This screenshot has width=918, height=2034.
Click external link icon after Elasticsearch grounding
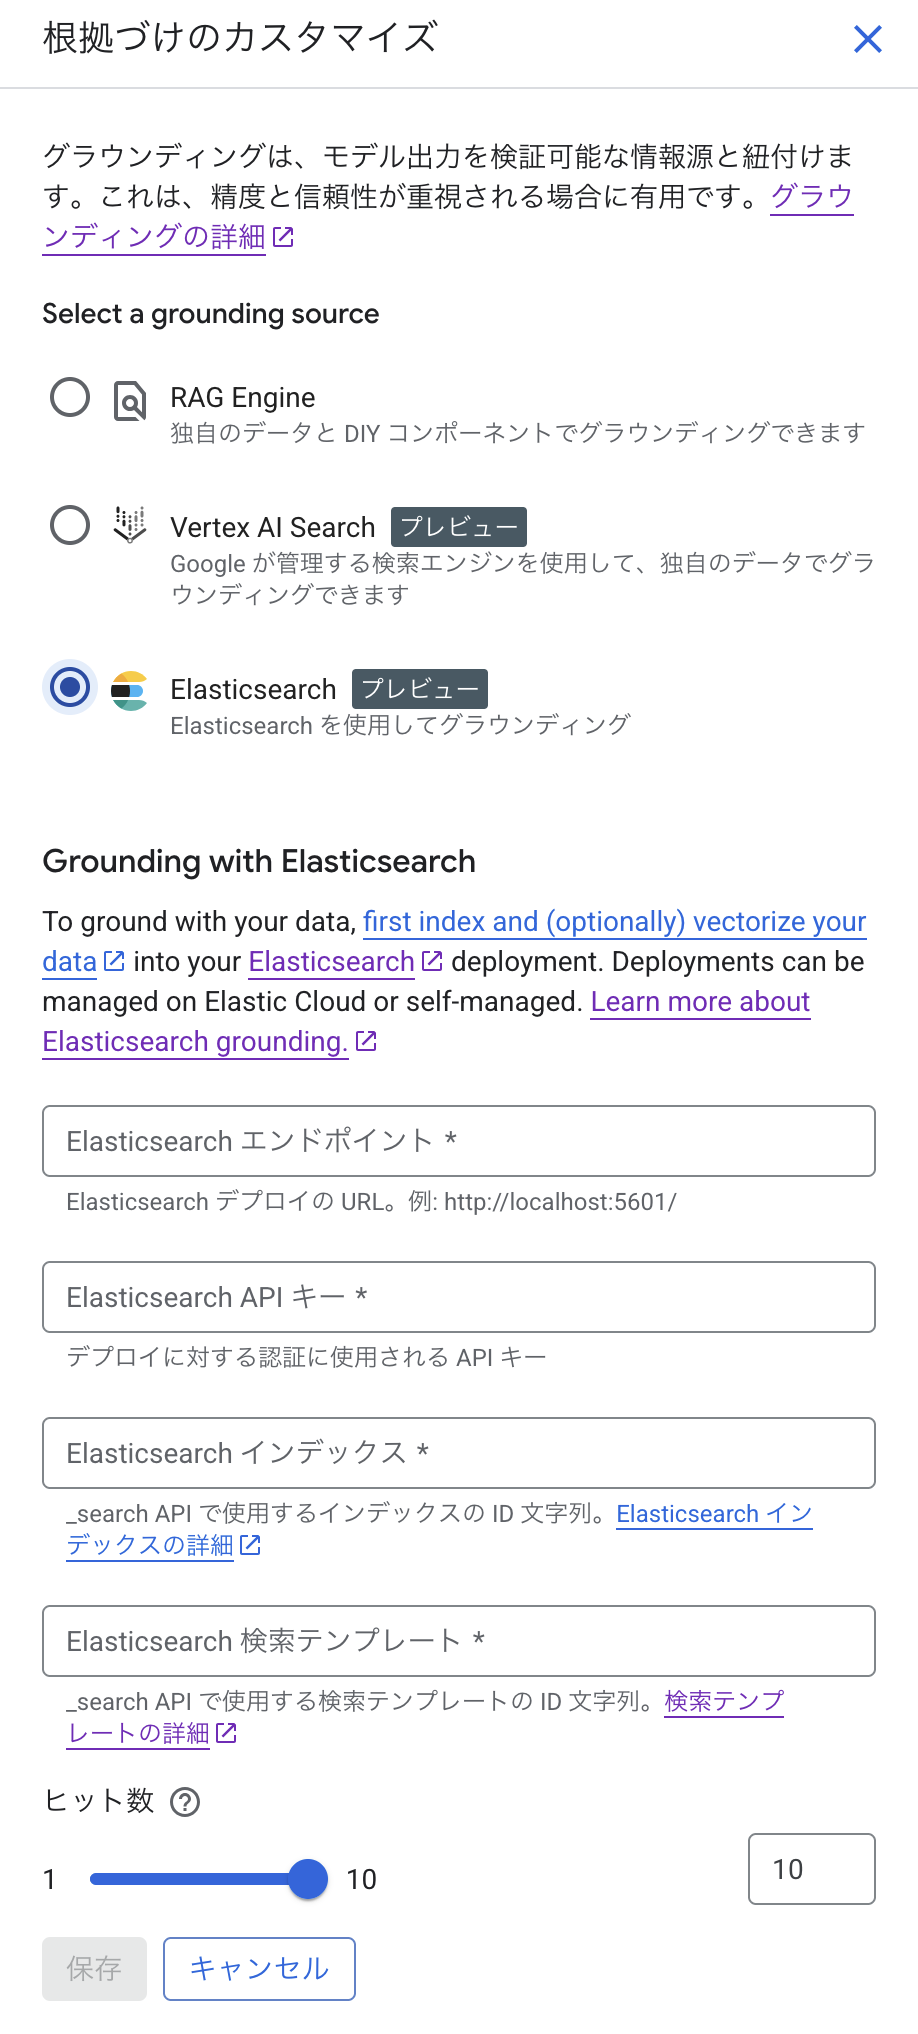(x=366, y=1041)
